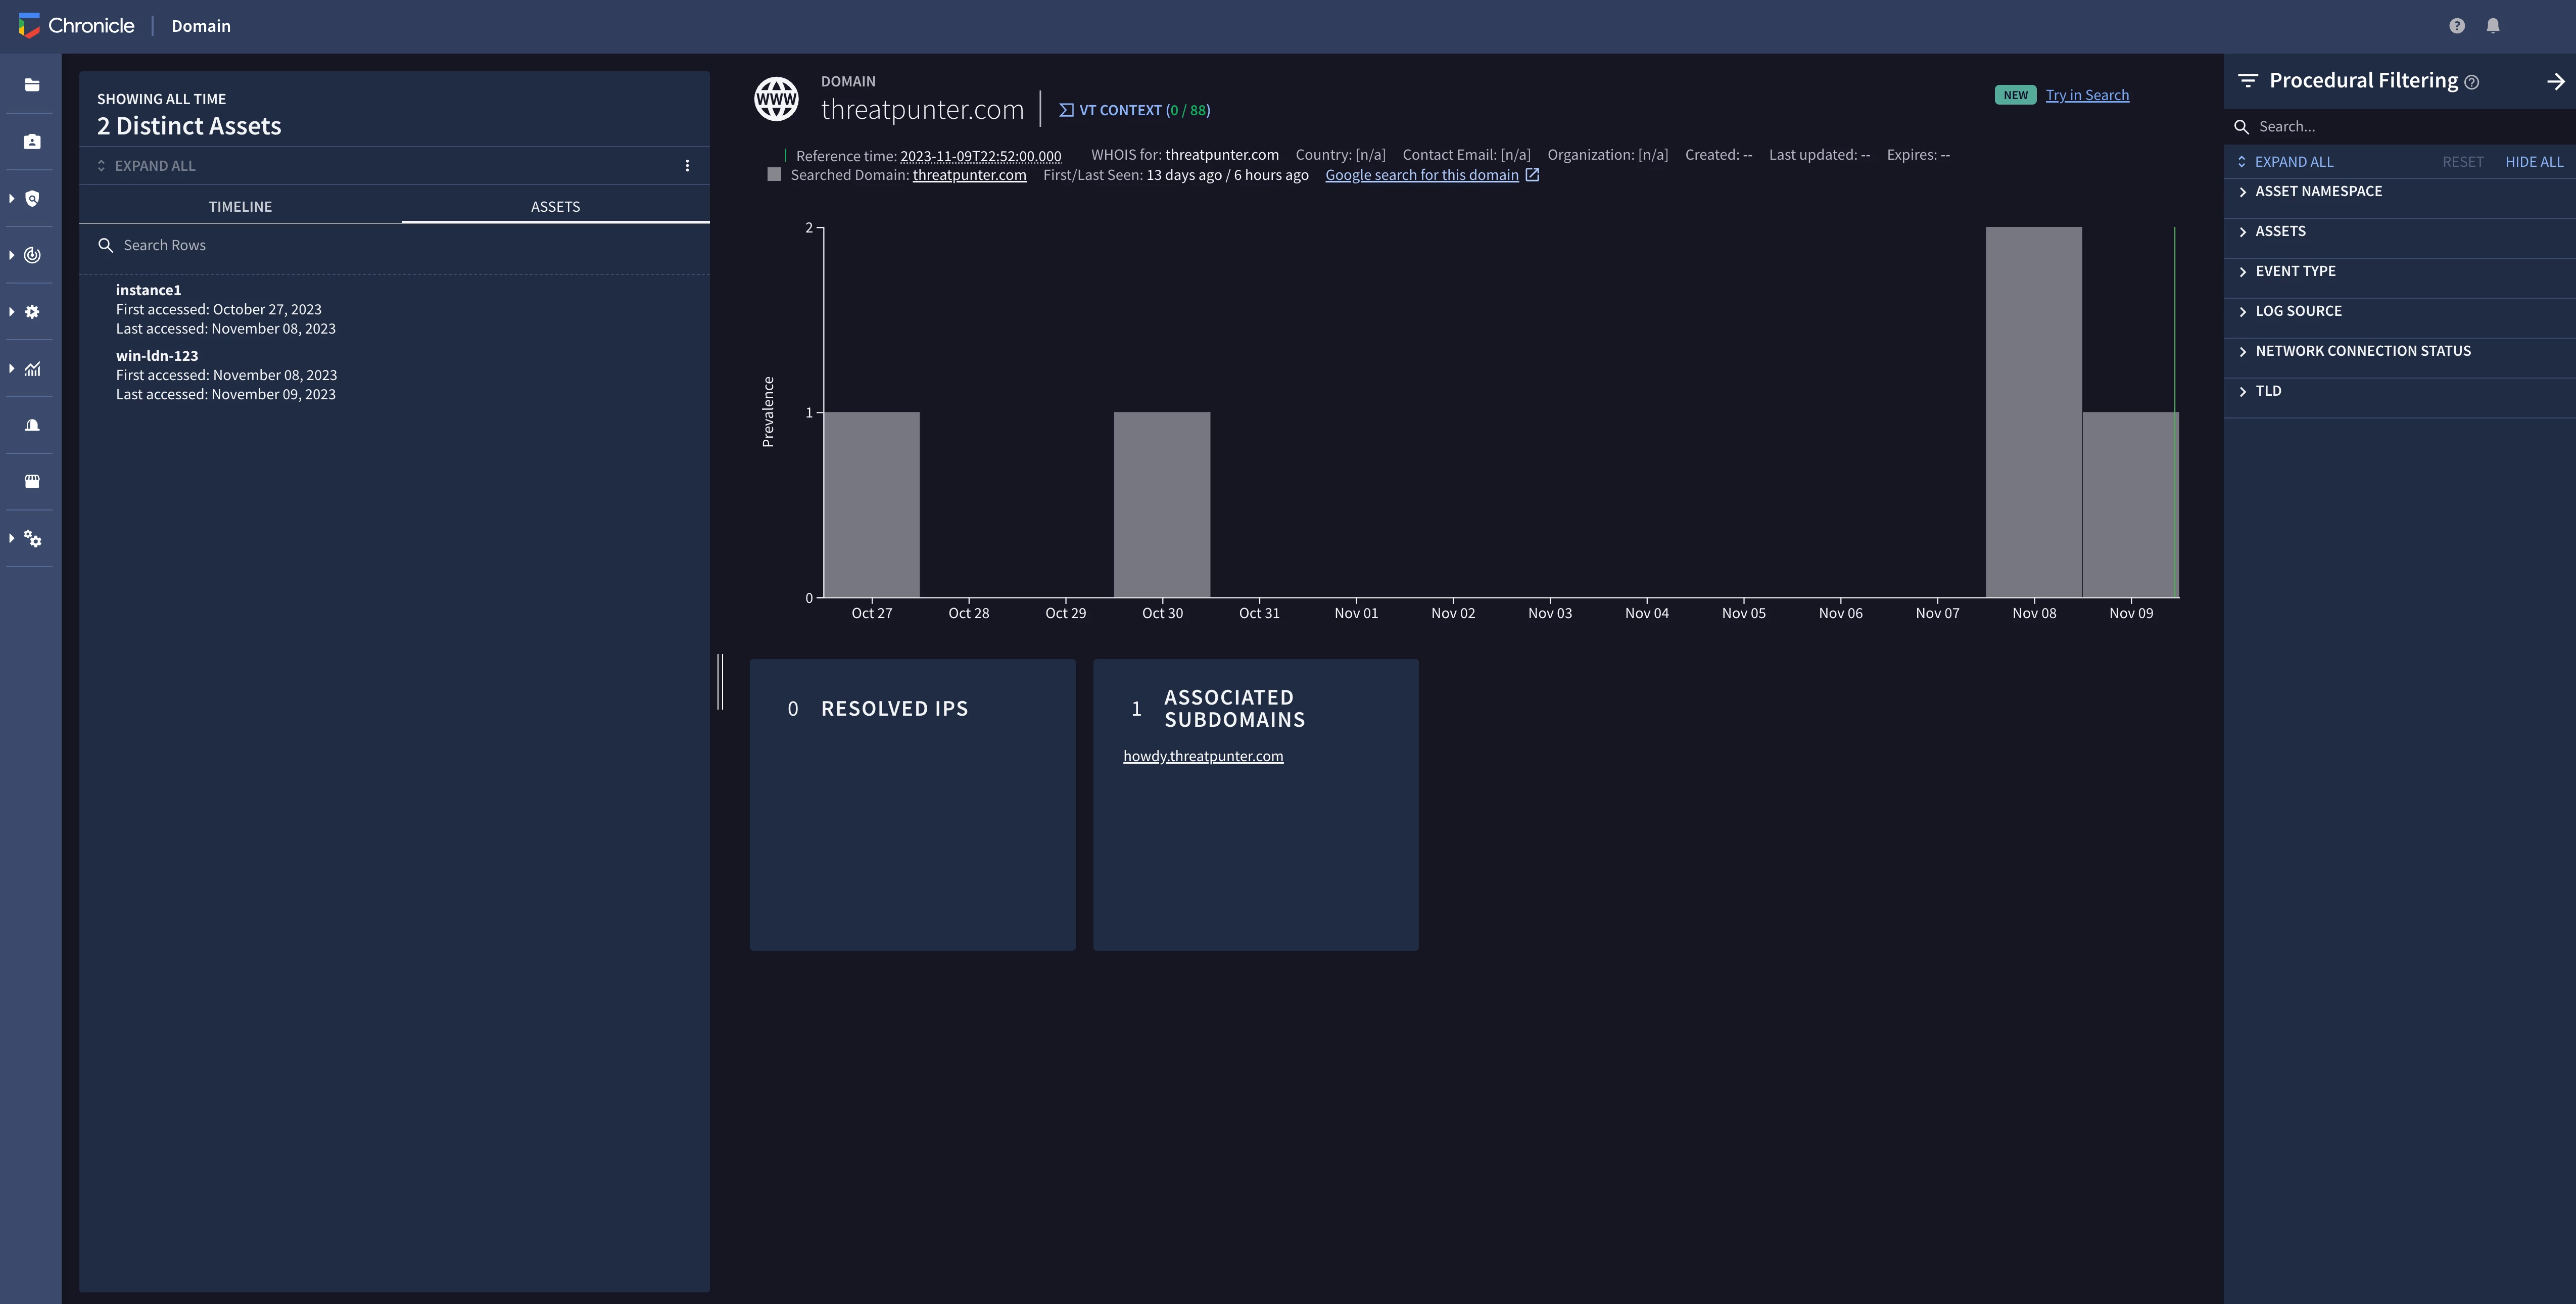2576x1304 pixels.
Task: Open the marketplace storefront icon in sidebar
Action: click(32, 482)
